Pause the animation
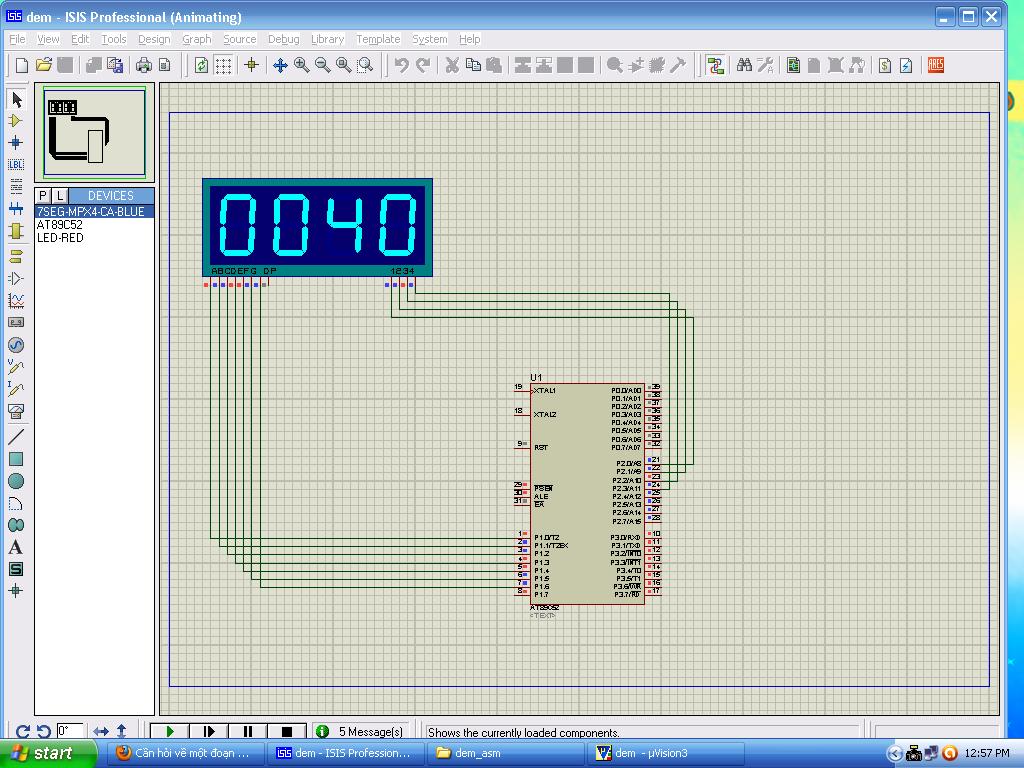This screenshot has width=1024, height=768. point(248,732)
